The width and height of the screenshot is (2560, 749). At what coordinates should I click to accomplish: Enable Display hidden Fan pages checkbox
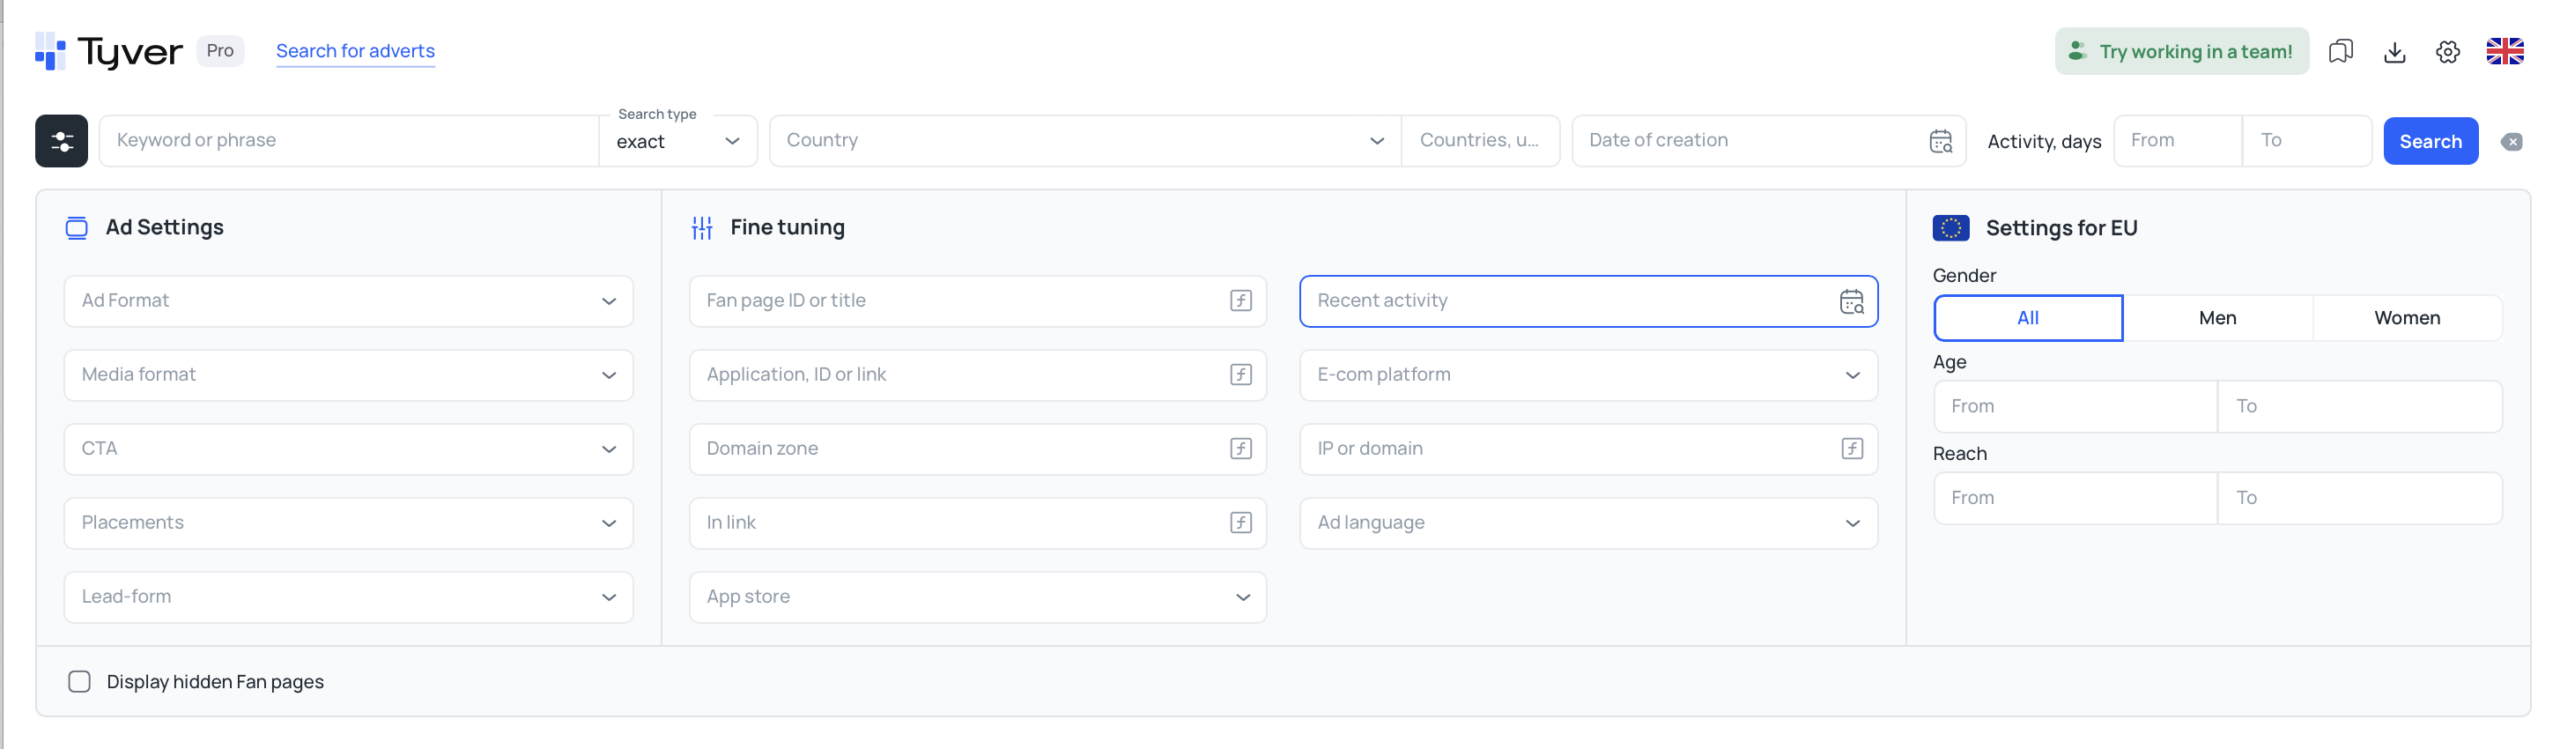coord(79,682)
